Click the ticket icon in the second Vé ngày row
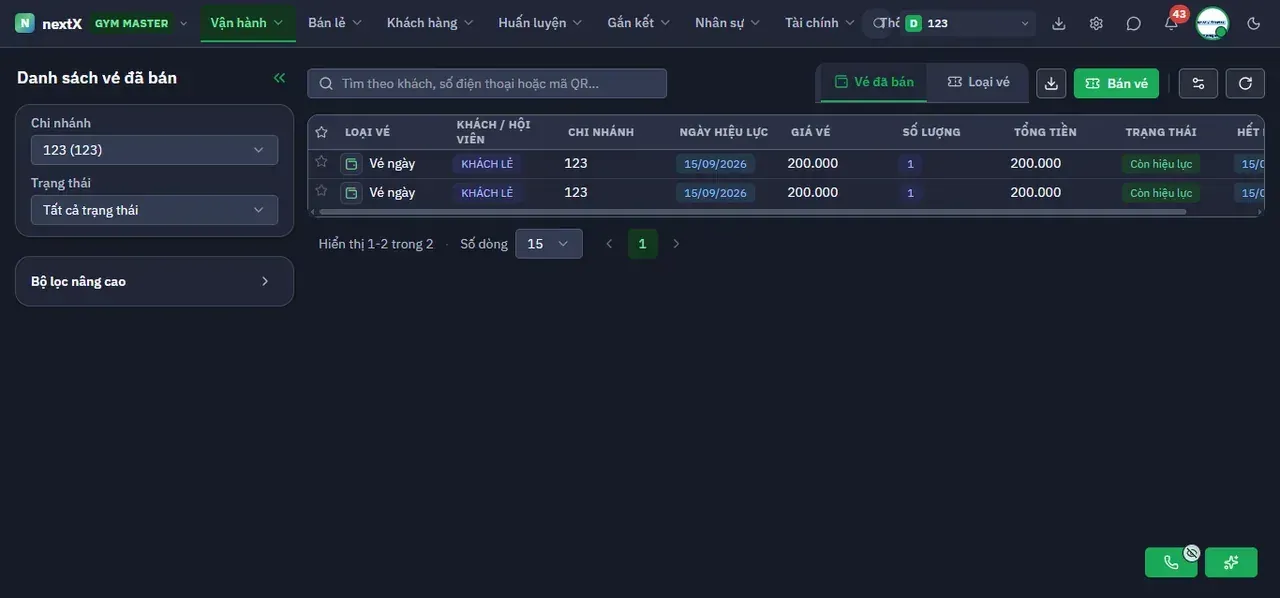This screenshot has height=598, width=1280. [x=351, y=193]
